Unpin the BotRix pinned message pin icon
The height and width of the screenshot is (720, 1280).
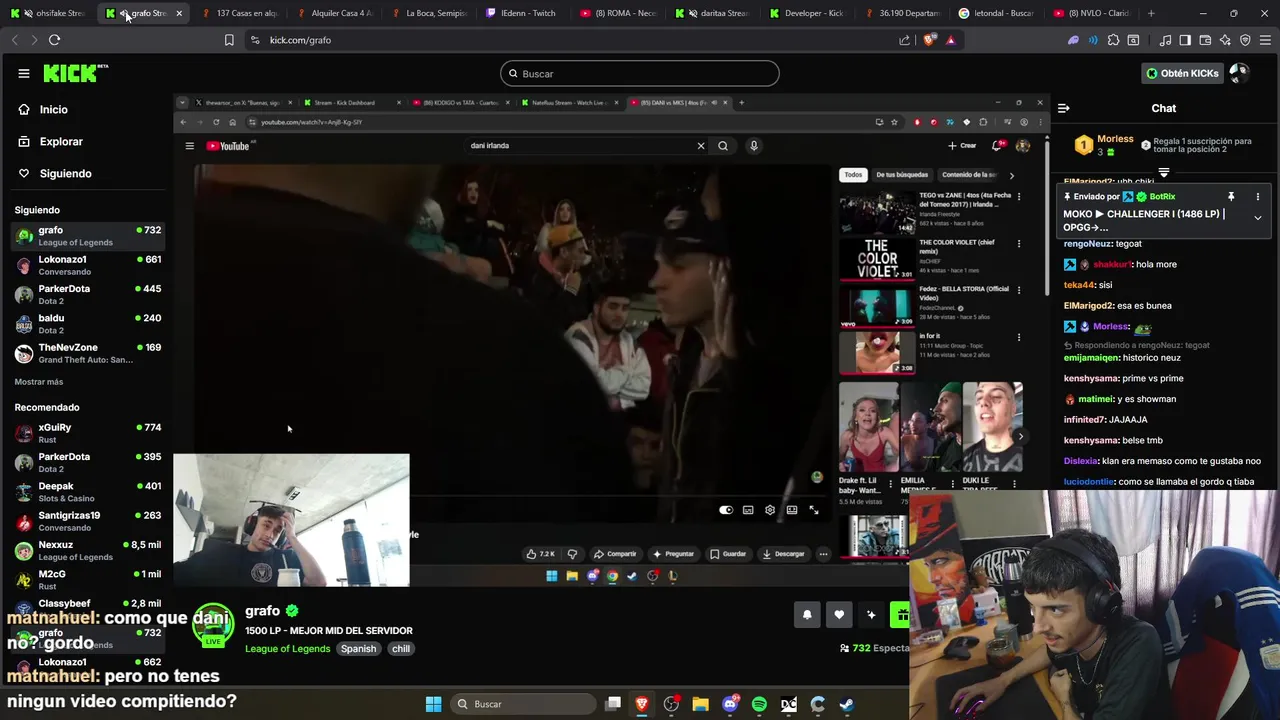1231,197
